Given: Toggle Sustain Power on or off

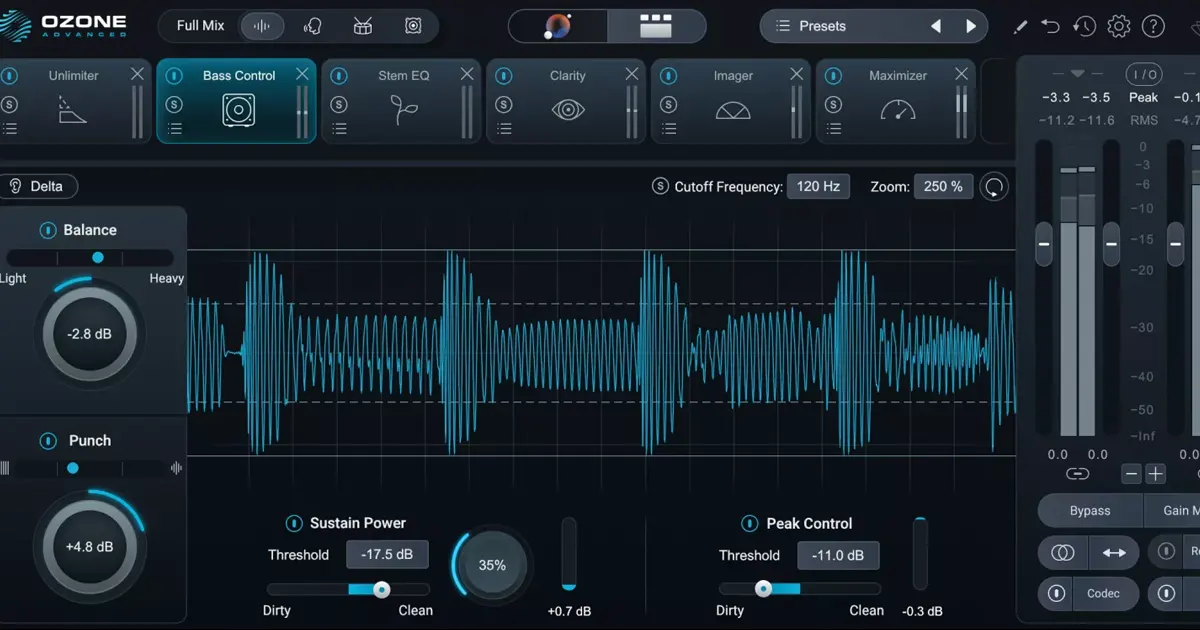Looking at the screenshot, I should 294,523.
